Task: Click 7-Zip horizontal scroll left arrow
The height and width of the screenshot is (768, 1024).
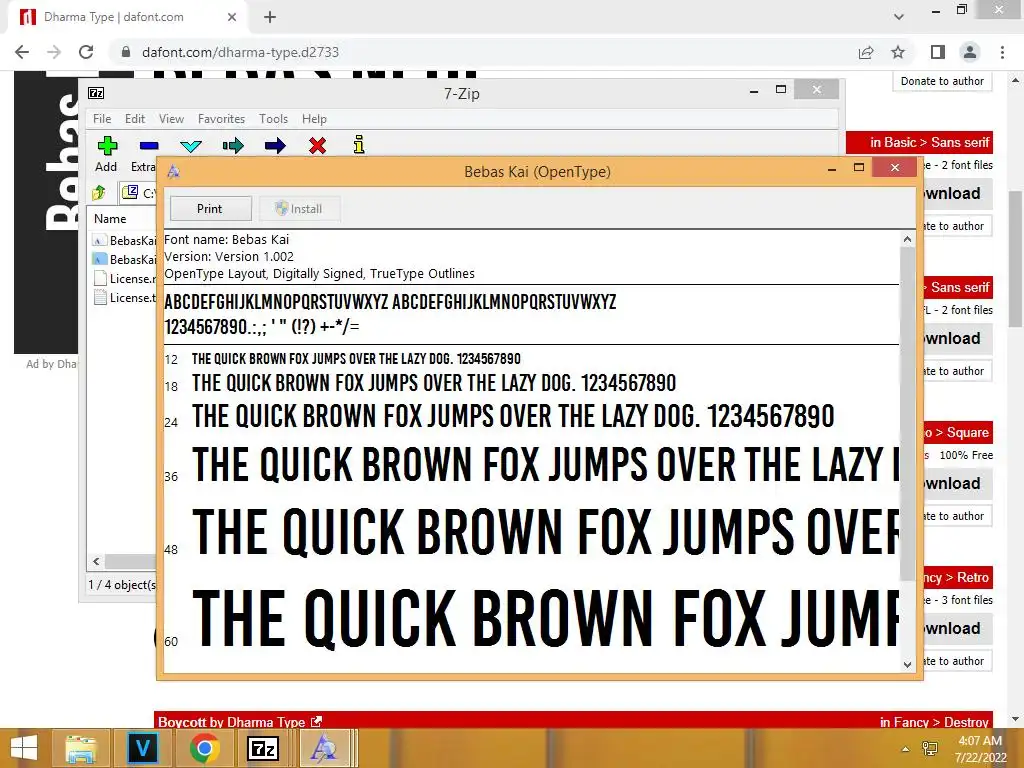Action: point(97,561)
